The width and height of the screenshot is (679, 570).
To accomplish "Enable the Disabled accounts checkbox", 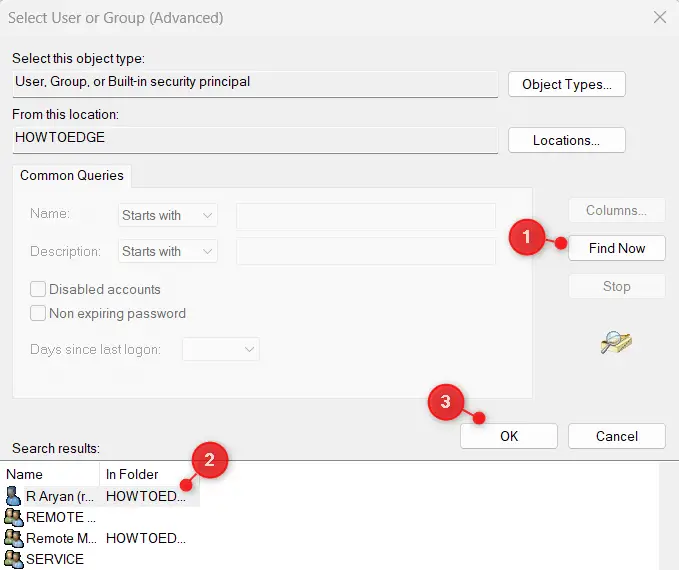I will [x=38, y=289].
